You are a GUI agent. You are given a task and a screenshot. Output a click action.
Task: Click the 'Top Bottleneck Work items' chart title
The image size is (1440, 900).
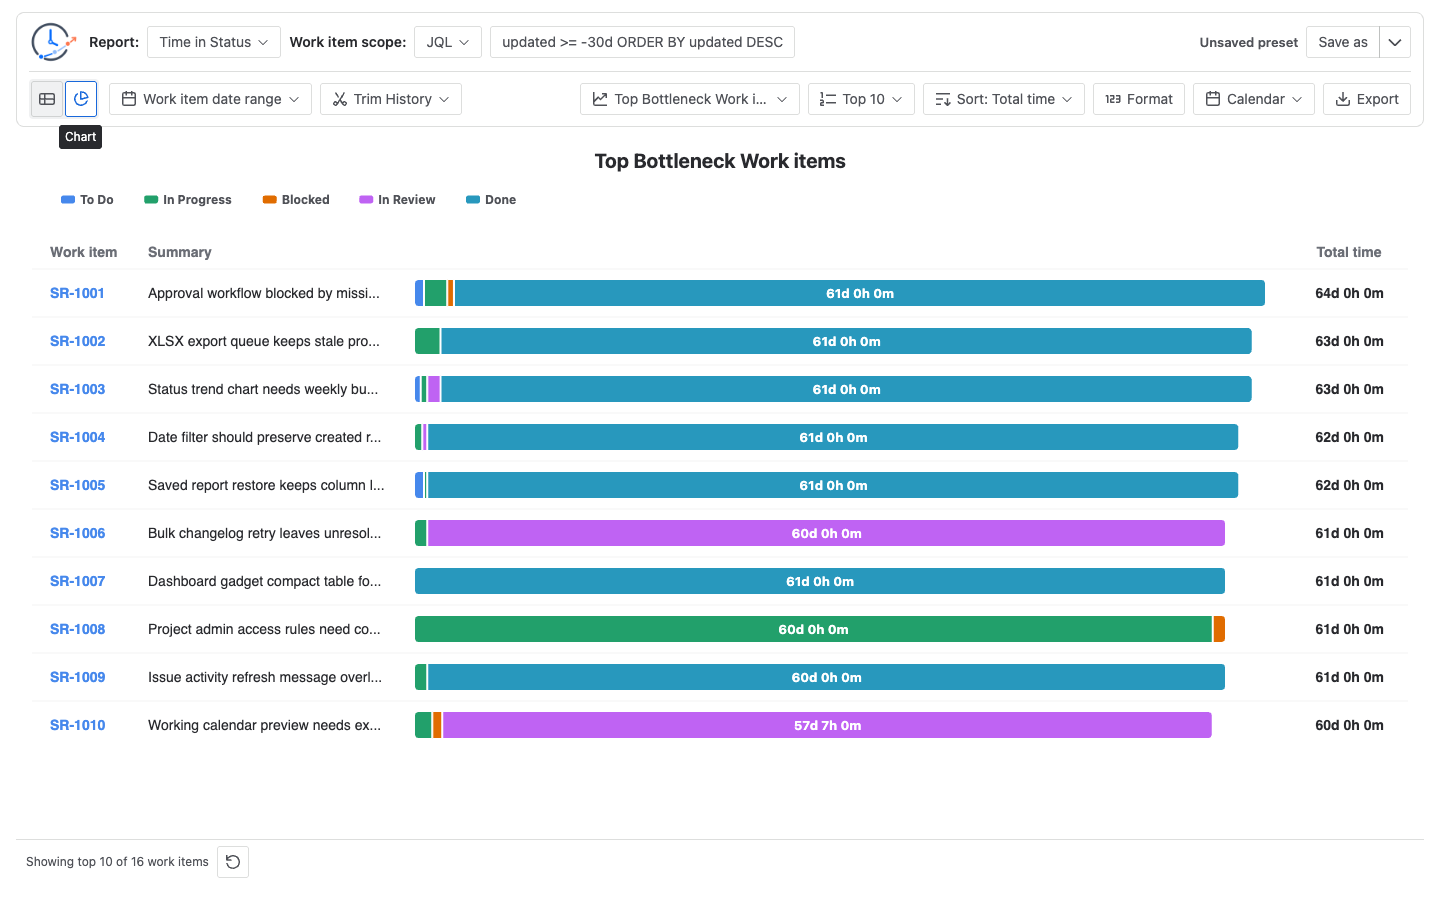720,161
